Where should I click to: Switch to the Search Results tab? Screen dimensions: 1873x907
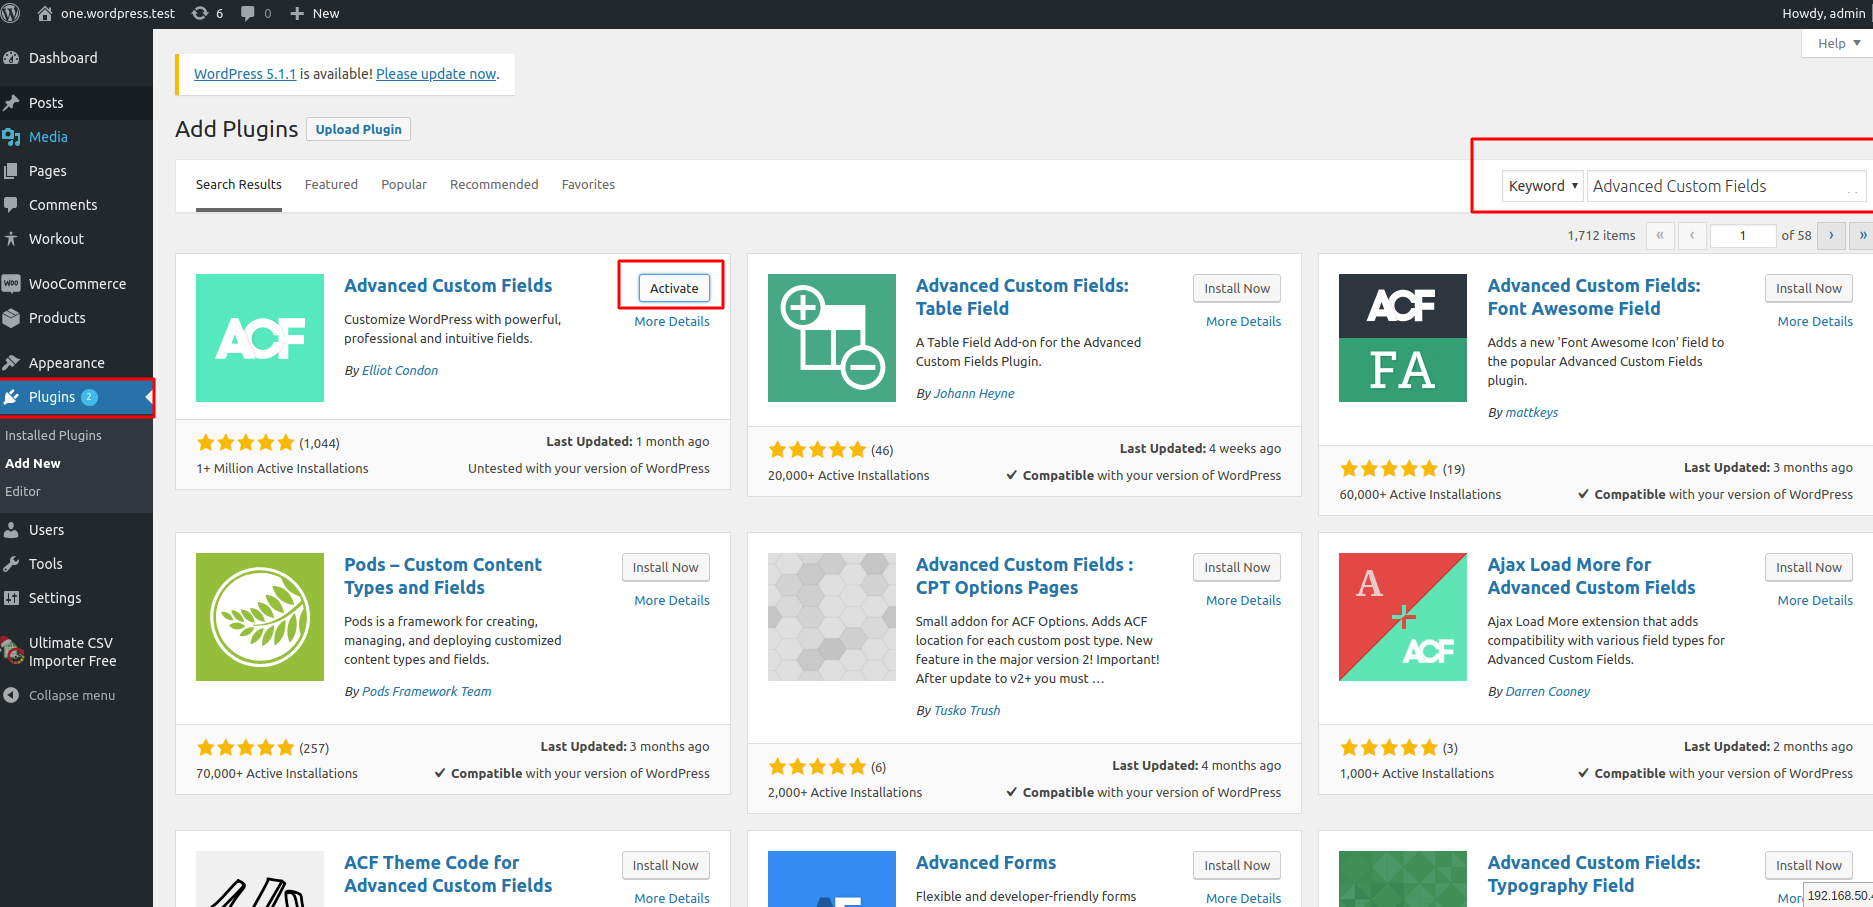(x=239, y=185)
